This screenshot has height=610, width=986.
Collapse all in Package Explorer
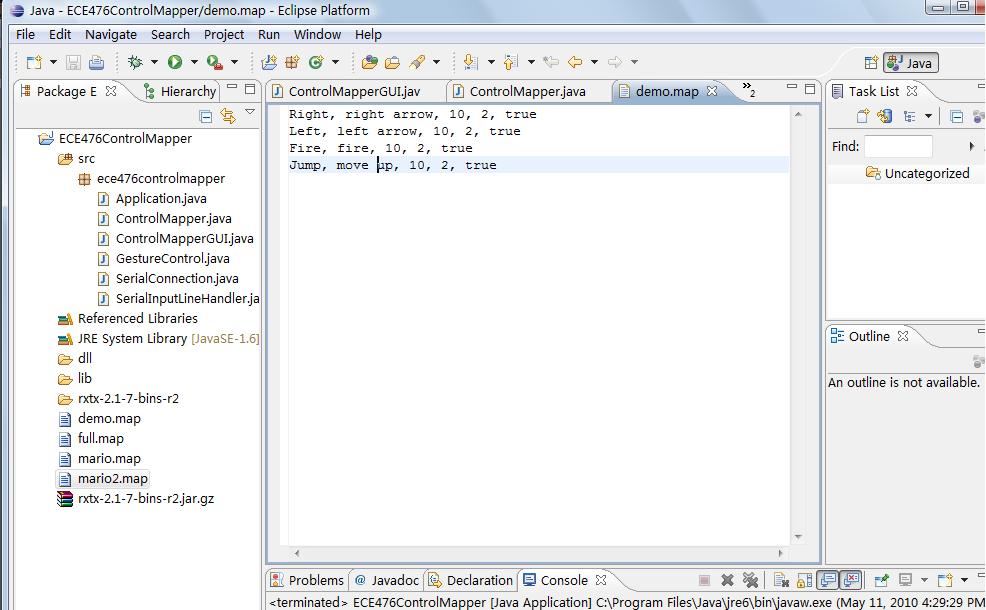click(x=206, y=116)
